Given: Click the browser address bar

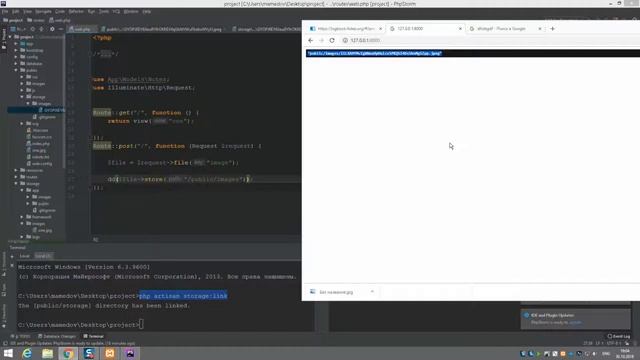Looking at the screenshot, I should [x=490, y=40].
